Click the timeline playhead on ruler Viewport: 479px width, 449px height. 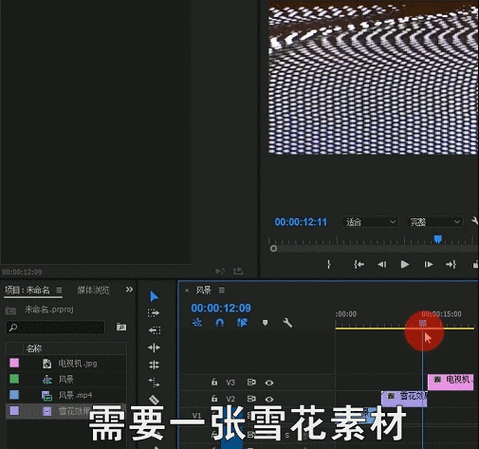[x=422, y=323]
